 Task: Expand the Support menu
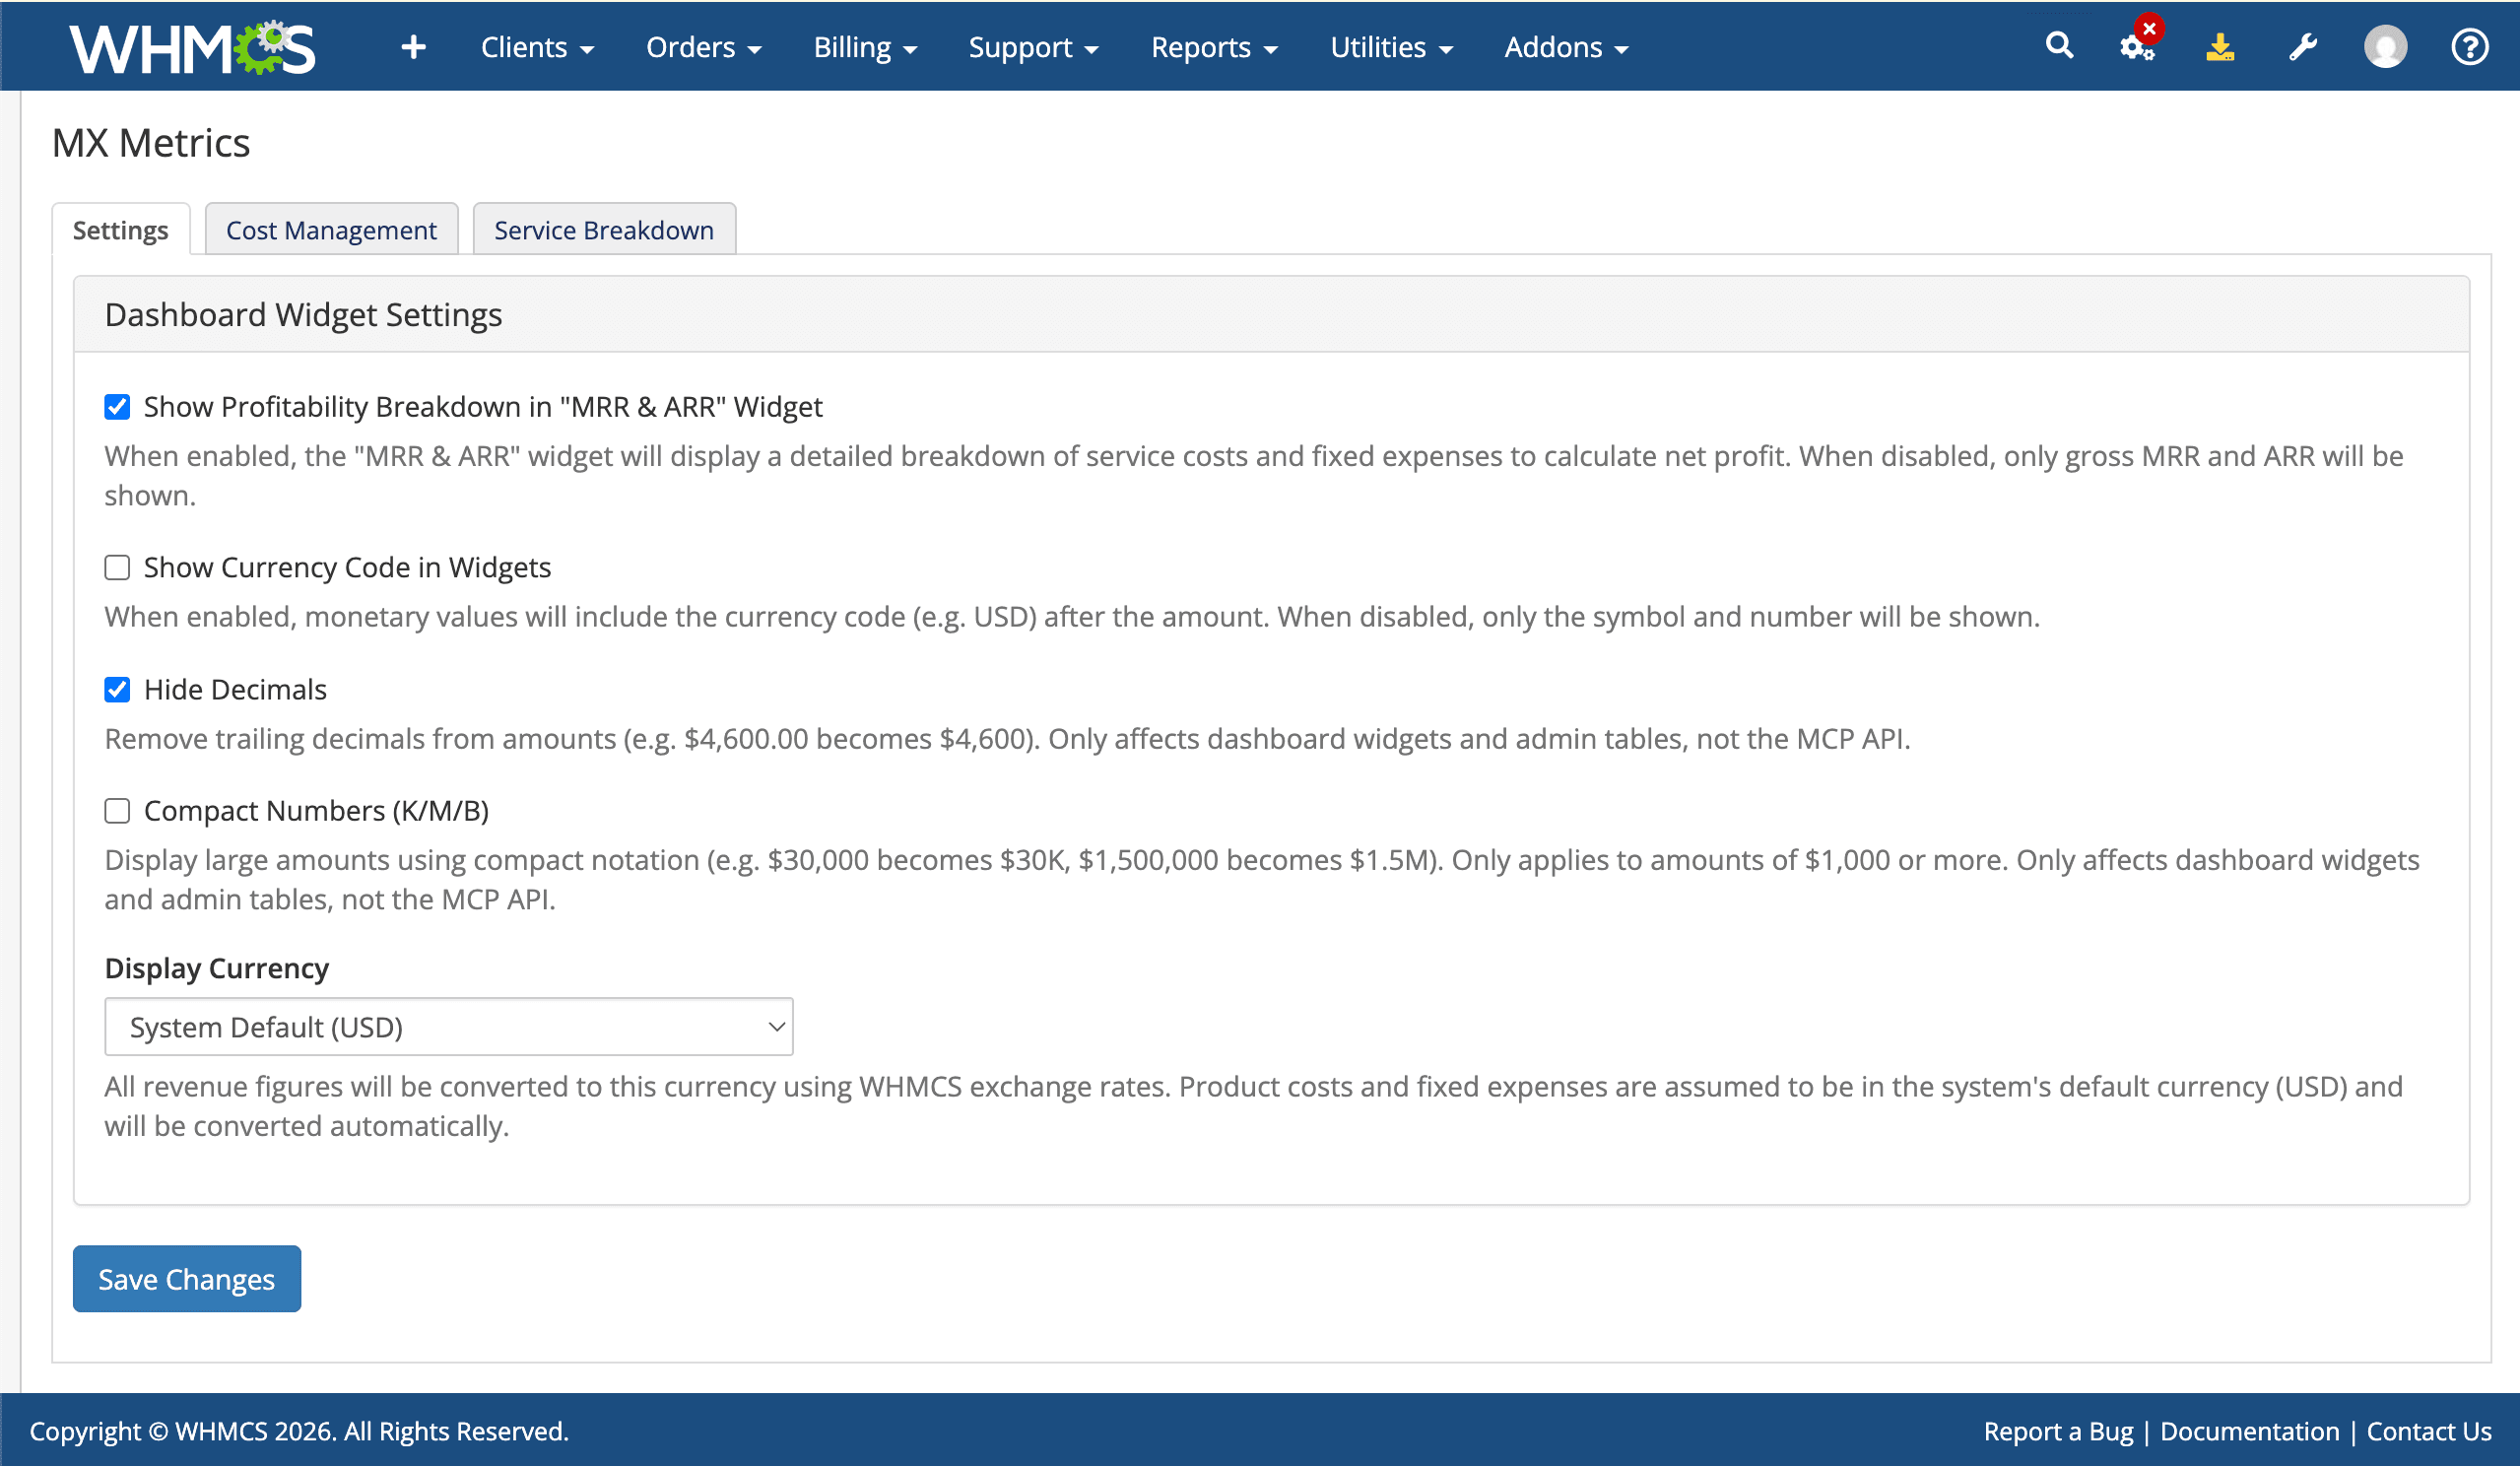pos(1033,47)
